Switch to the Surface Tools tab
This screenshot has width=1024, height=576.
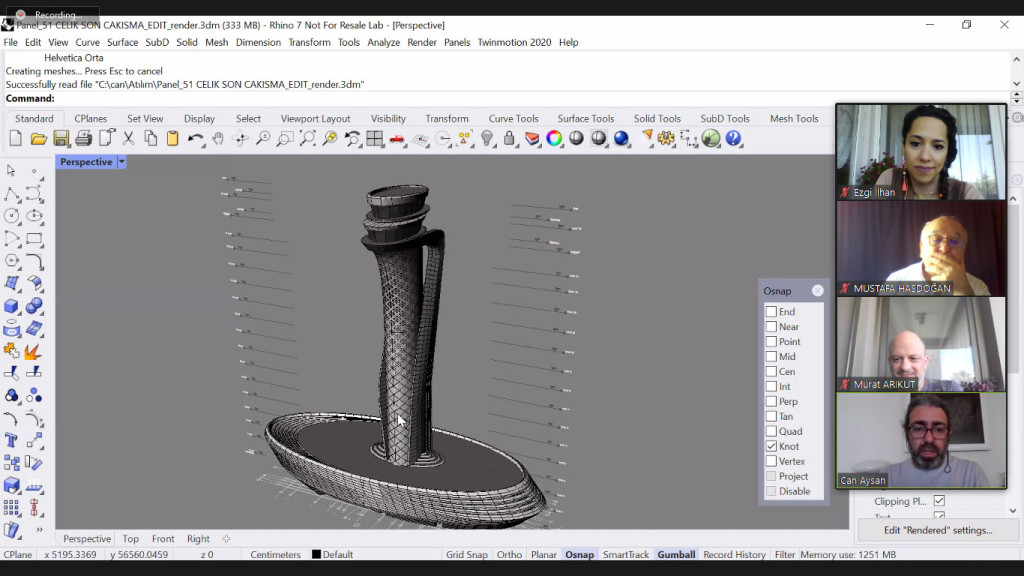pos(585,119)
